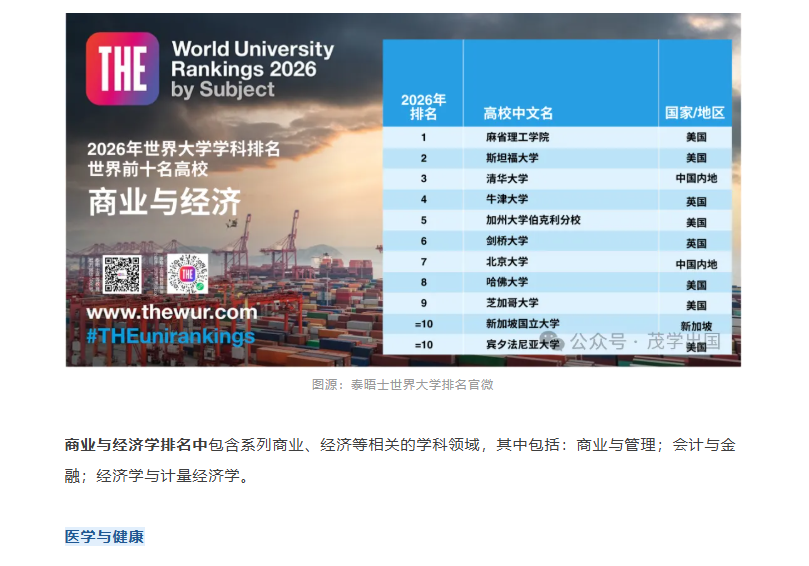Click the World University Rankings 2026 title

point(252,60)
